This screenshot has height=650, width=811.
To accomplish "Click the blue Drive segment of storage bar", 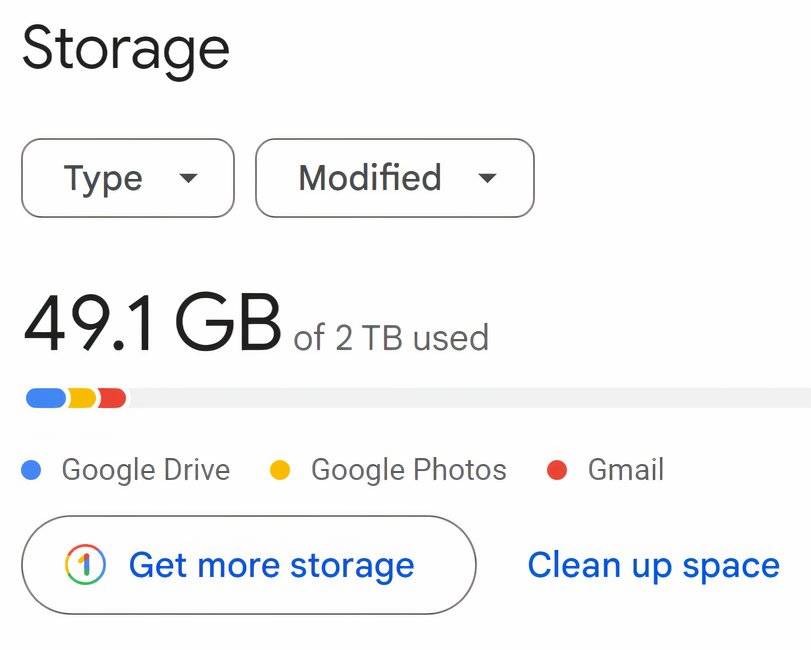I will (45, 398).
